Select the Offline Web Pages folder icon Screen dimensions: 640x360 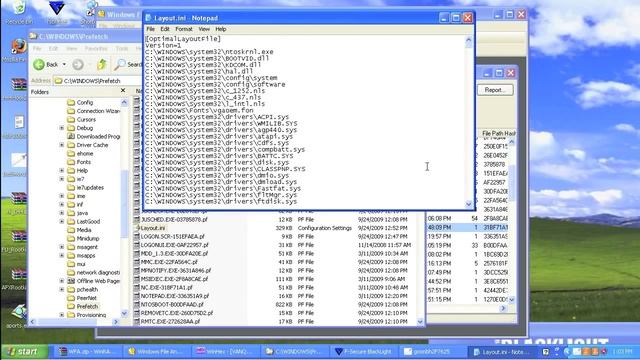[71, 281]
